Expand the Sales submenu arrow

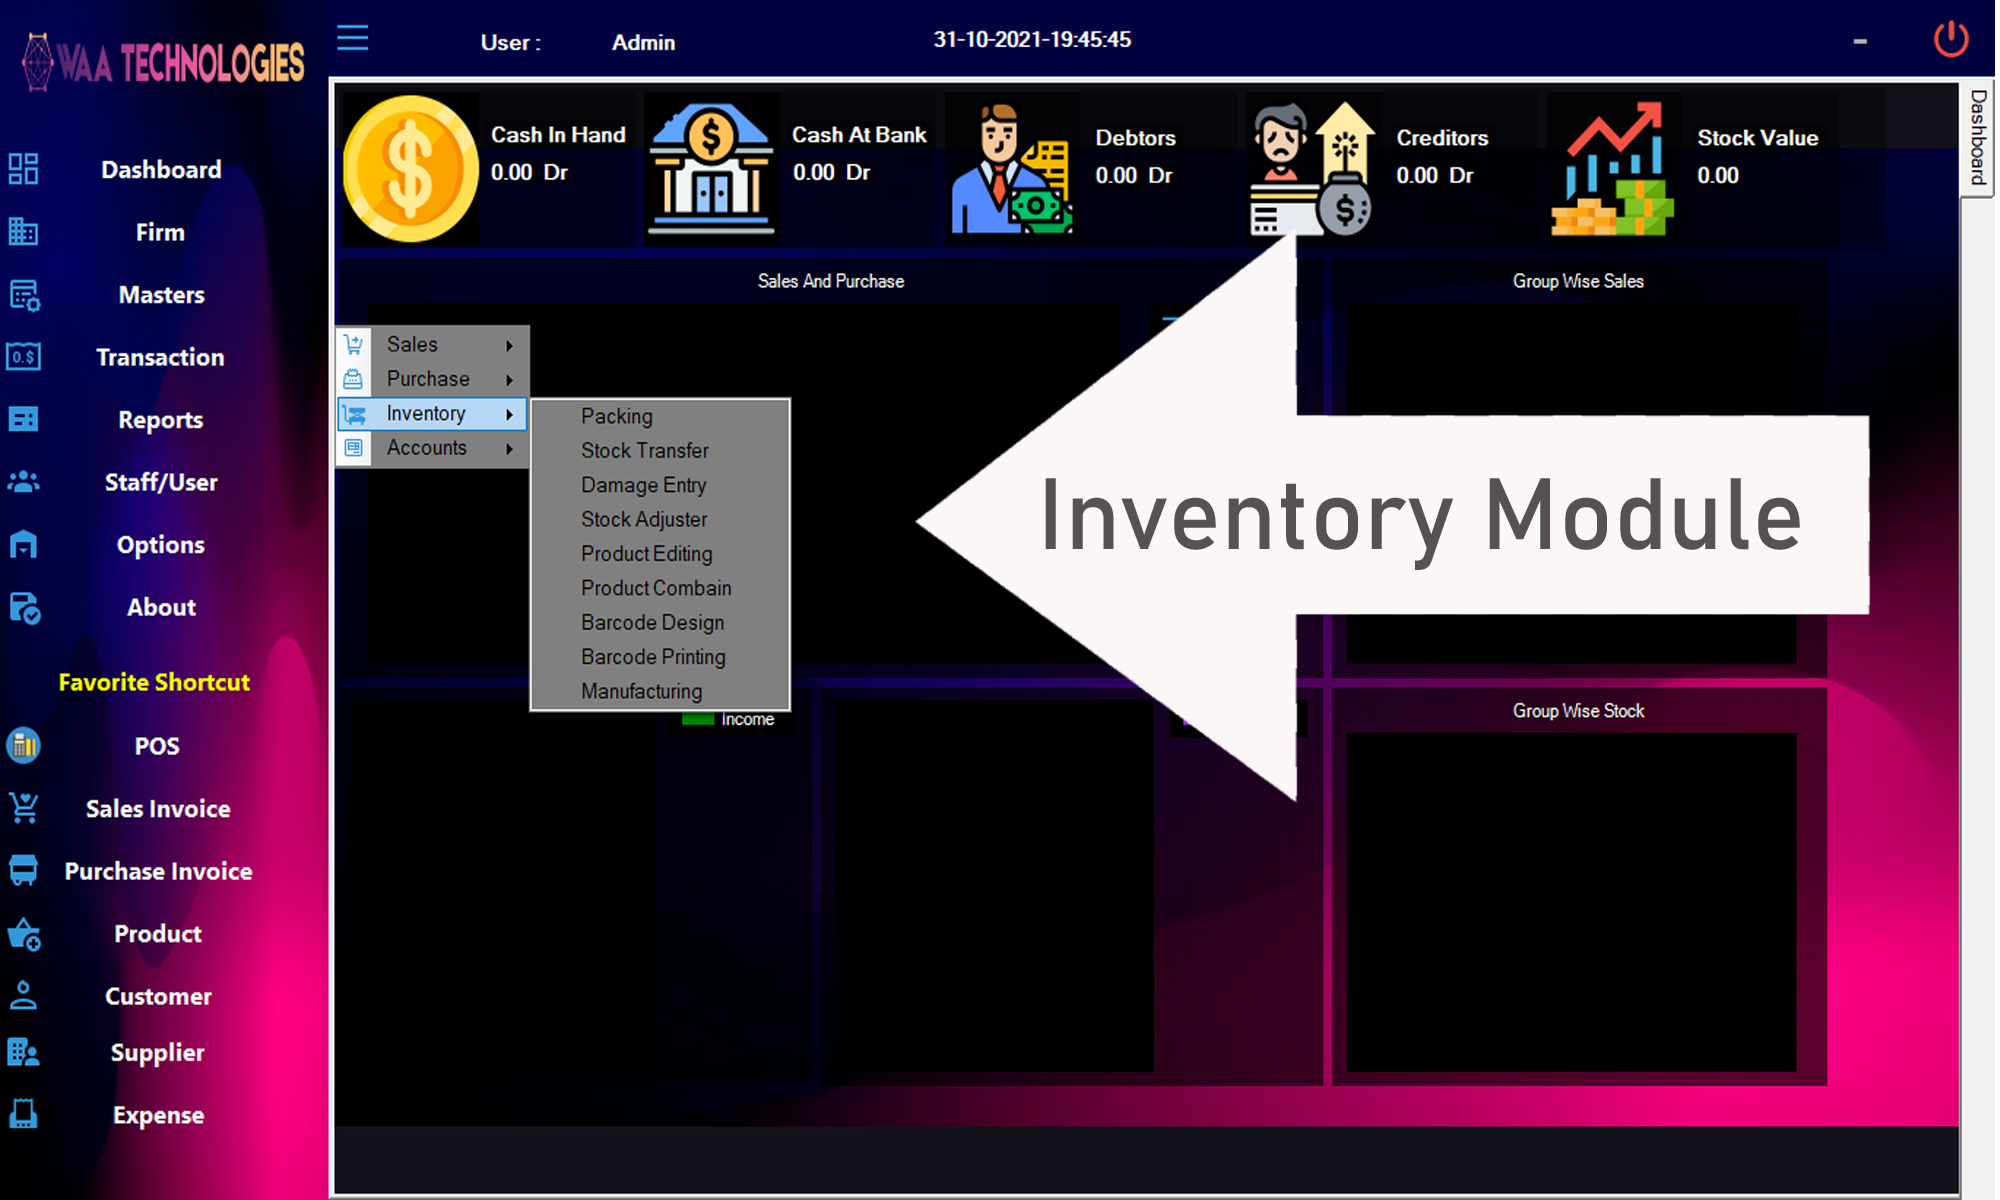point(509,345)
